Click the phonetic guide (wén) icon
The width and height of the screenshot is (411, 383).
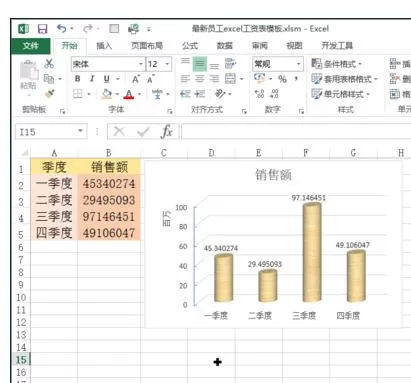(x=157, y=94)
